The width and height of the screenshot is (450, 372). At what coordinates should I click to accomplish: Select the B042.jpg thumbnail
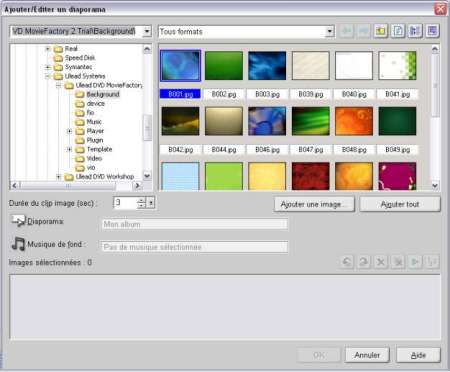[x=180, y=121]
